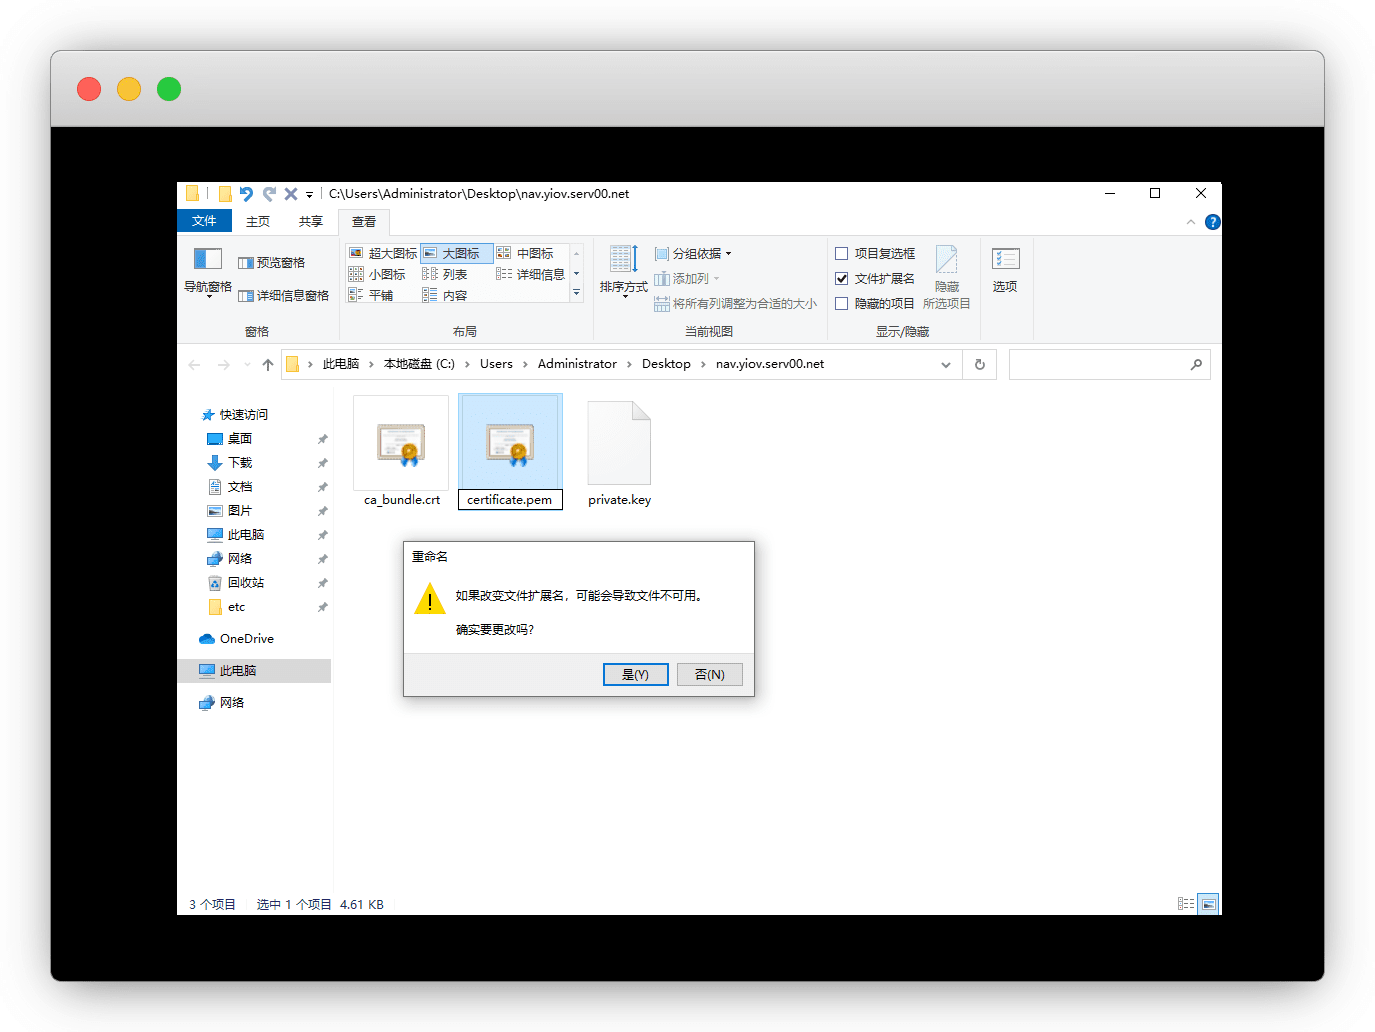Select OneDrive in the navigation sidebar
1375x1032 pixels.
246,639
